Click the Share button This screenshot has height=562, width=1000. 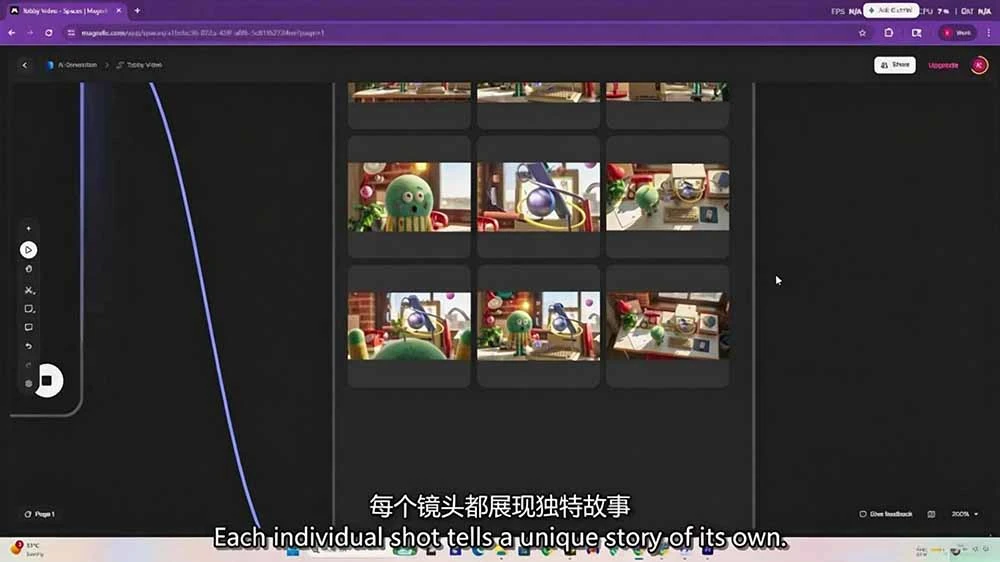pyautogui.click(x=895, y=65)
